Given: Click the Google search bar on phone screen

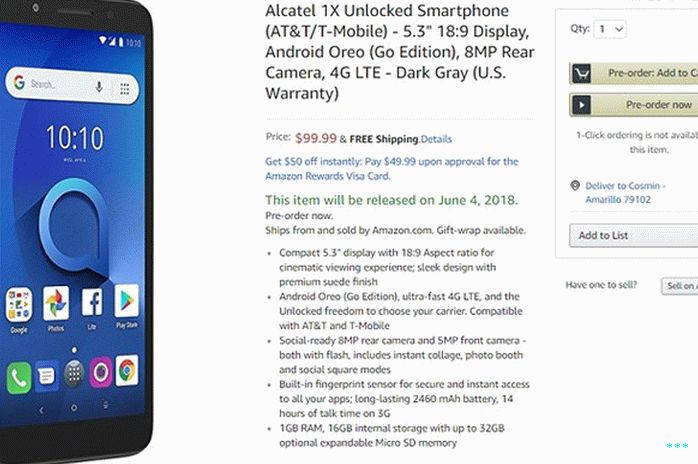Looking at the screenshot, I should (x=72, y=86).
